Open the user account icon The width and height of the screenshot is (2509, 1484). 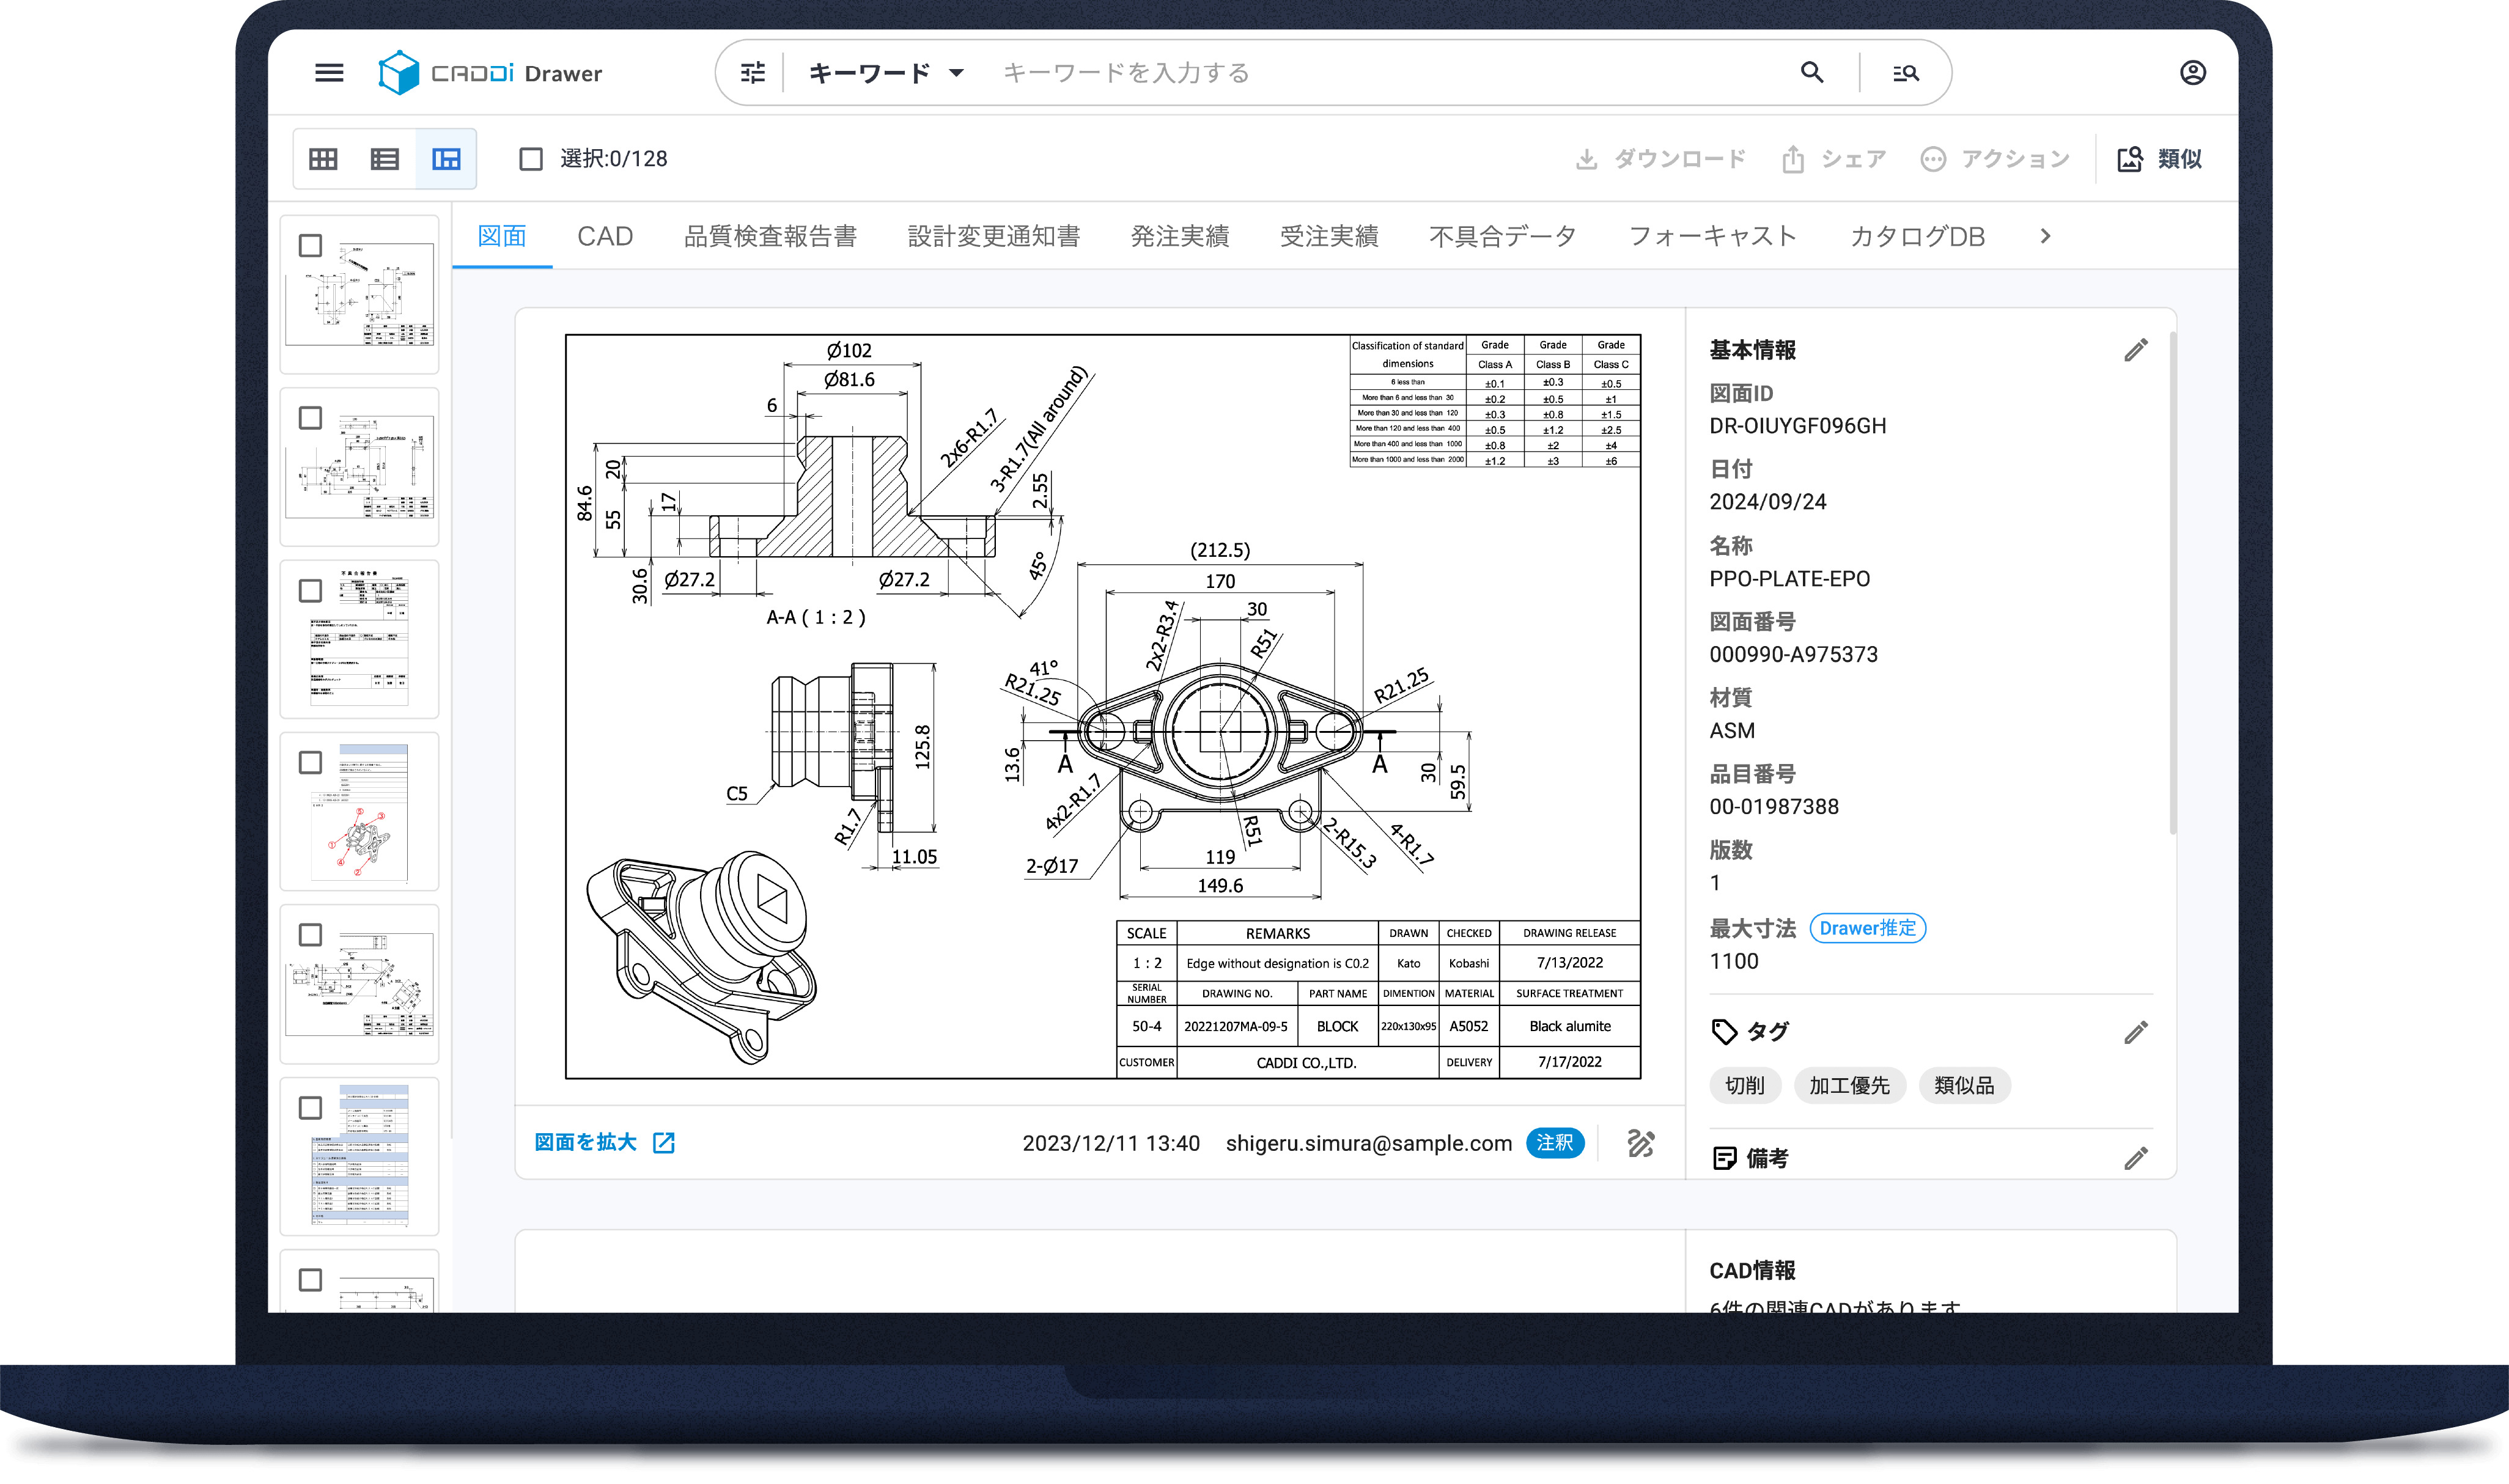tap(2192, 73)
